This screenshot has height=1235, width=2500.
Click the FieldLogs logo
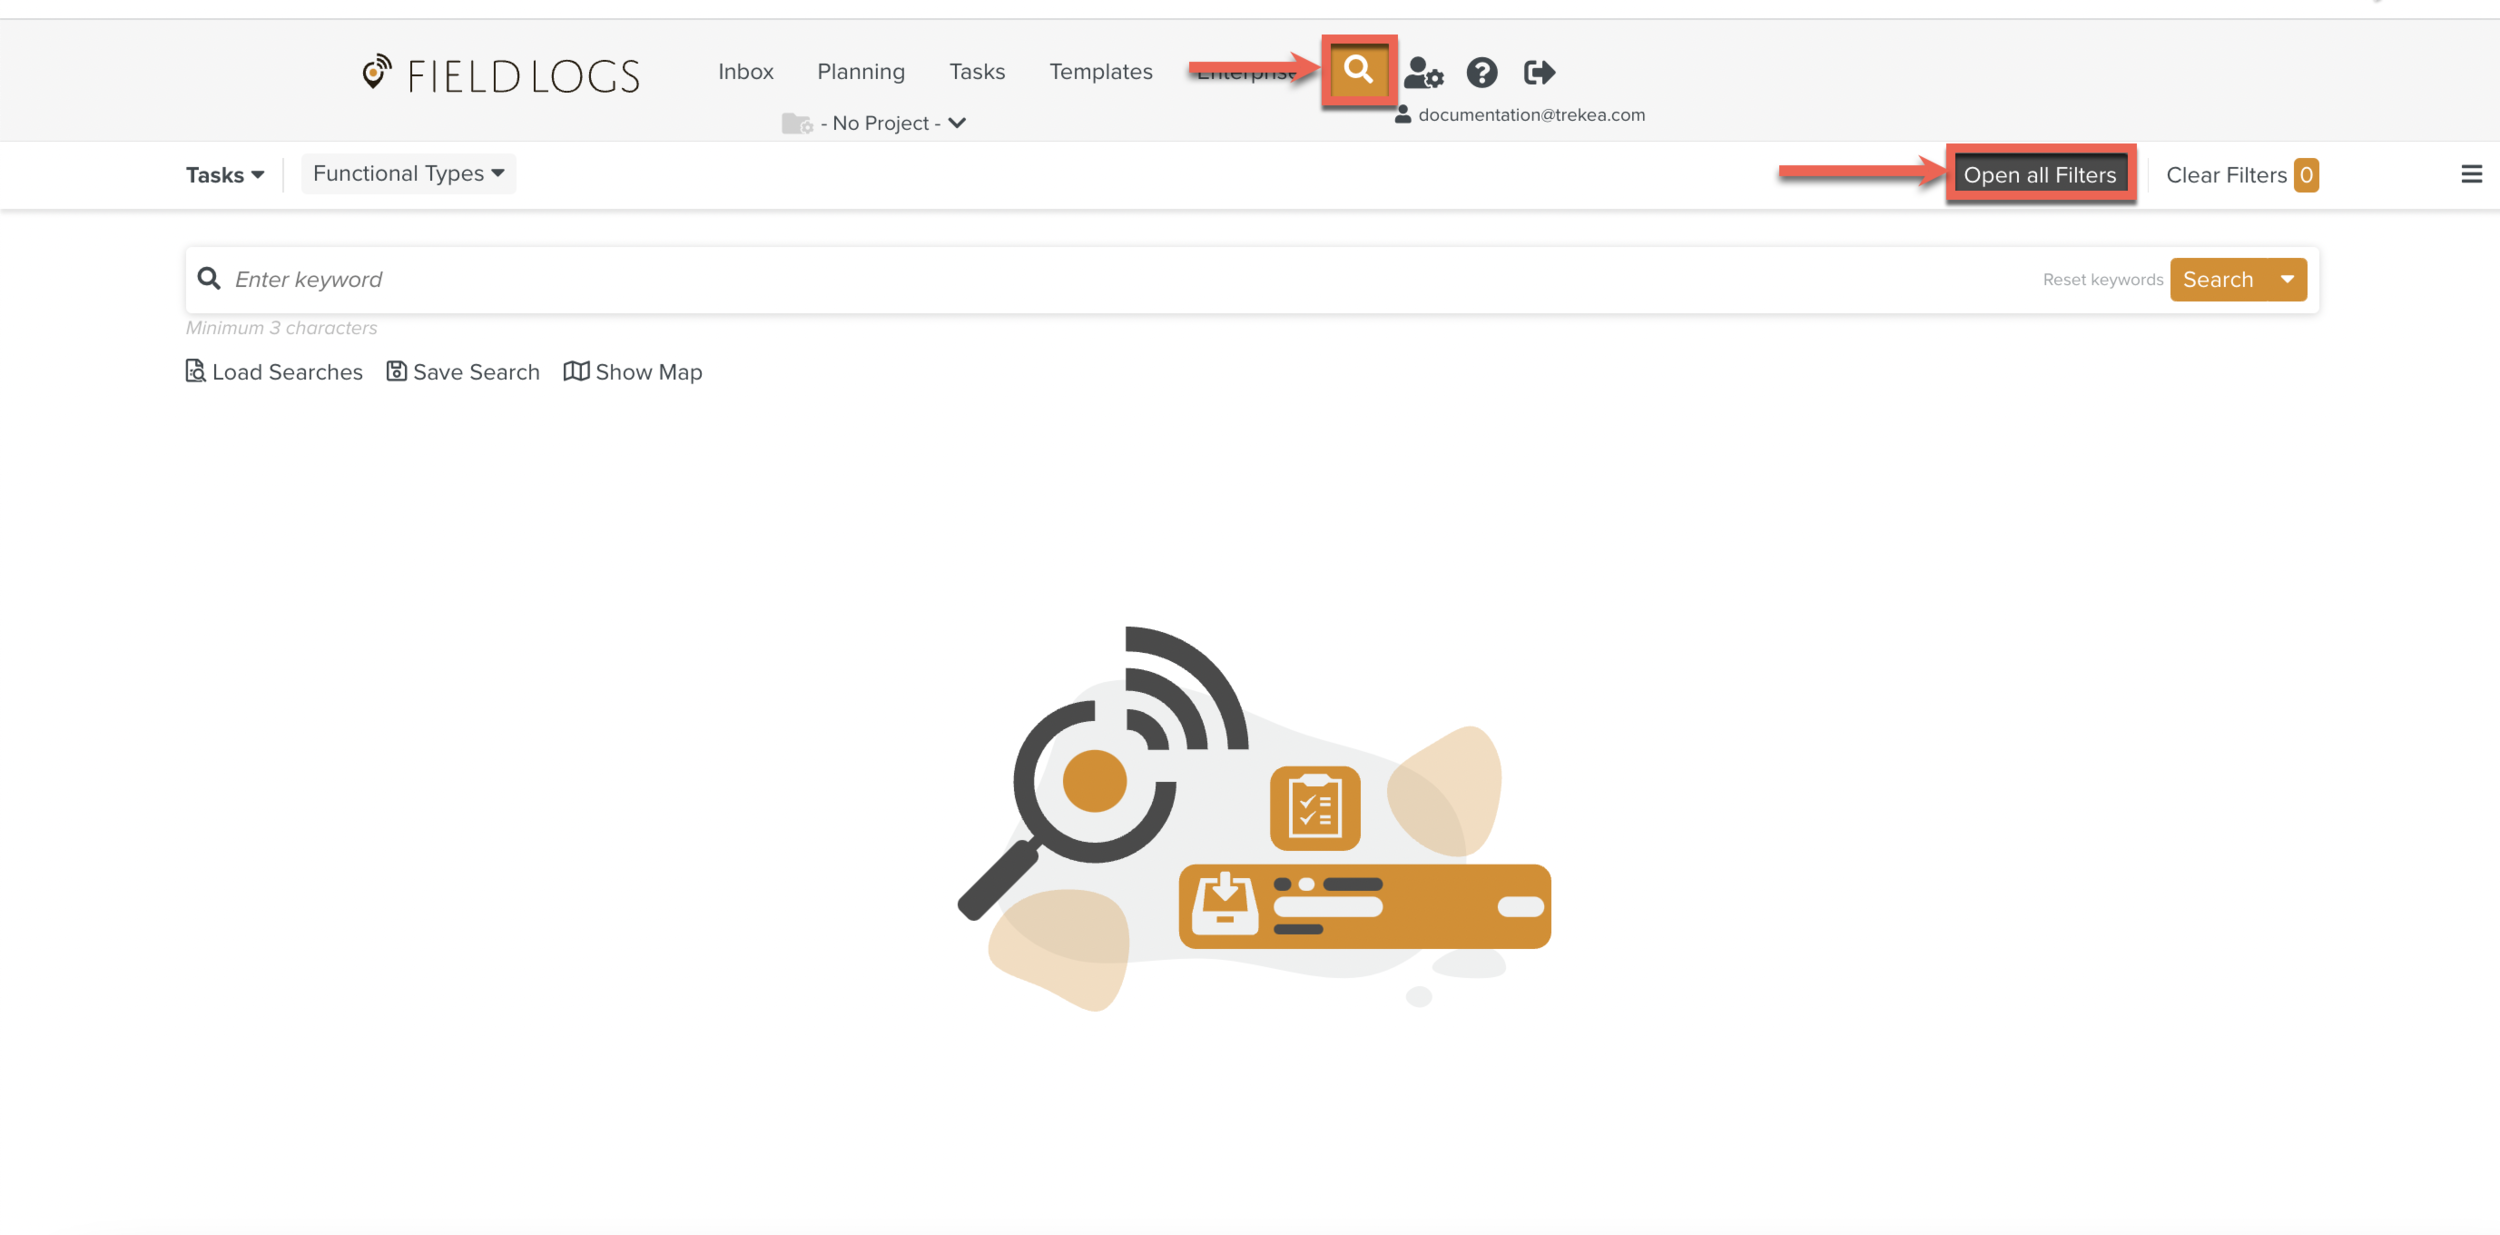click(501, 74)
